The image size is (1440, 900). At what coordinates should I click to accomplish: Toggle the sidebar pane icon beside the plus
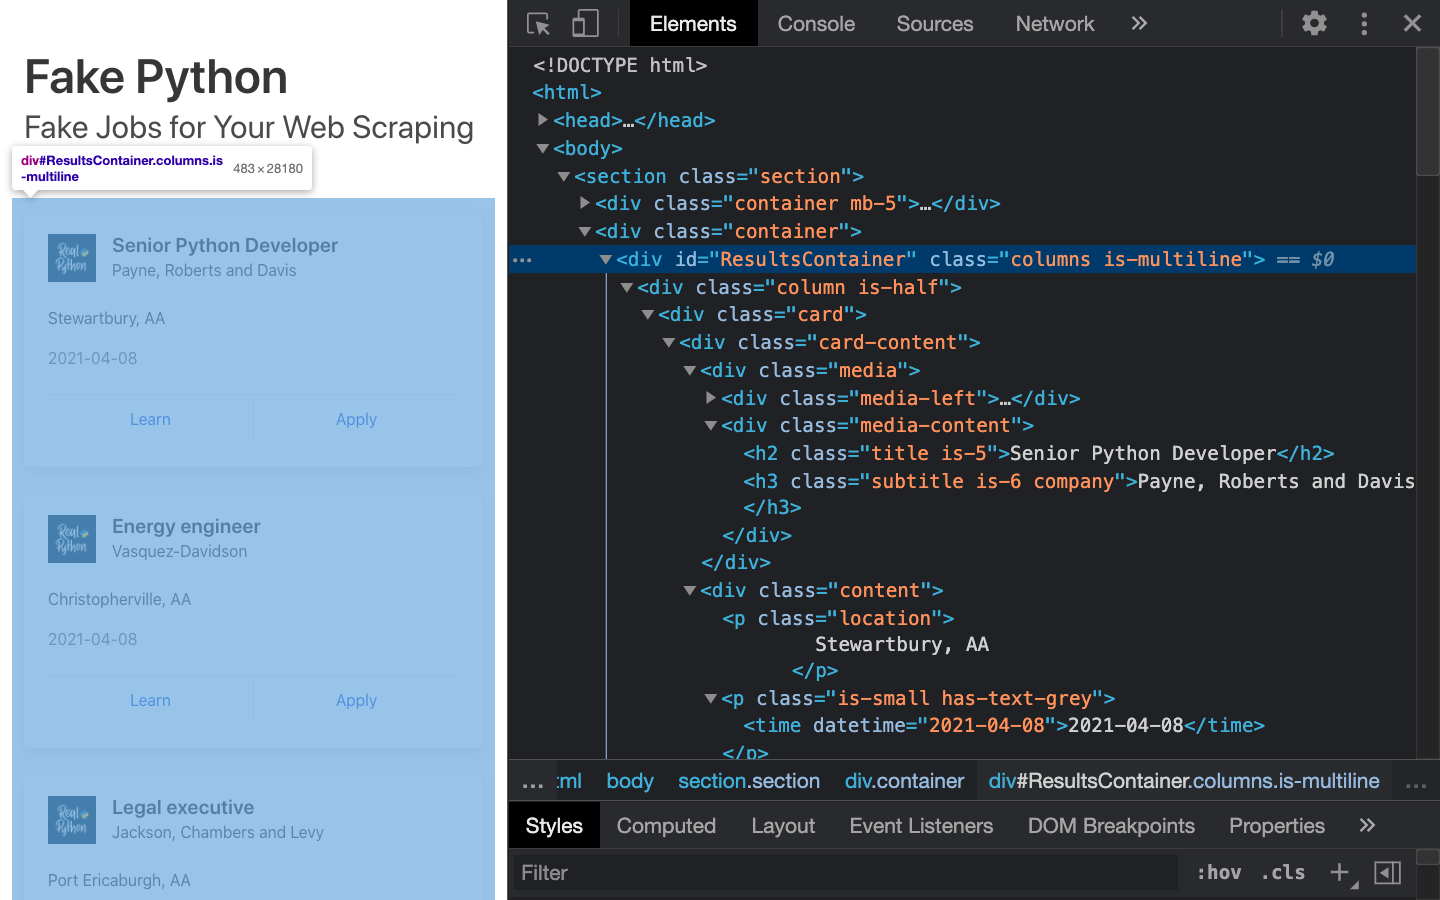pos(1388,872)
